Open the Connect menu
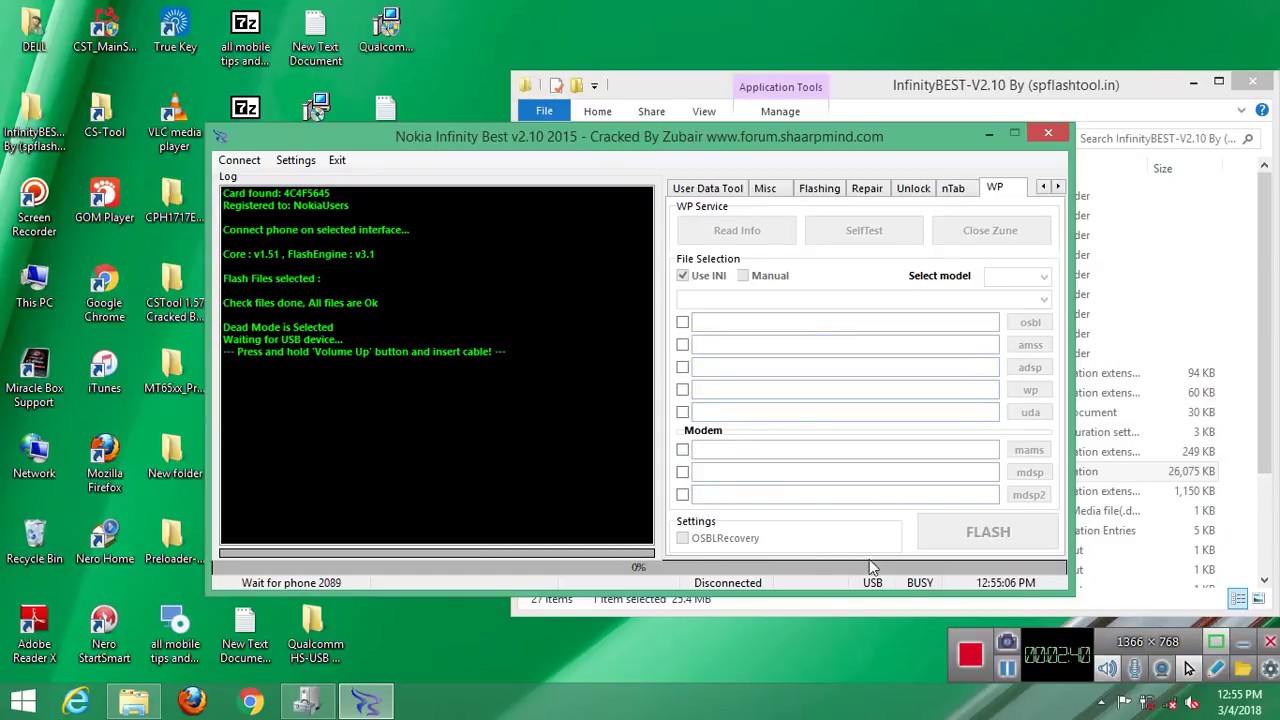1280x720 pixels. tap(239, 160)
